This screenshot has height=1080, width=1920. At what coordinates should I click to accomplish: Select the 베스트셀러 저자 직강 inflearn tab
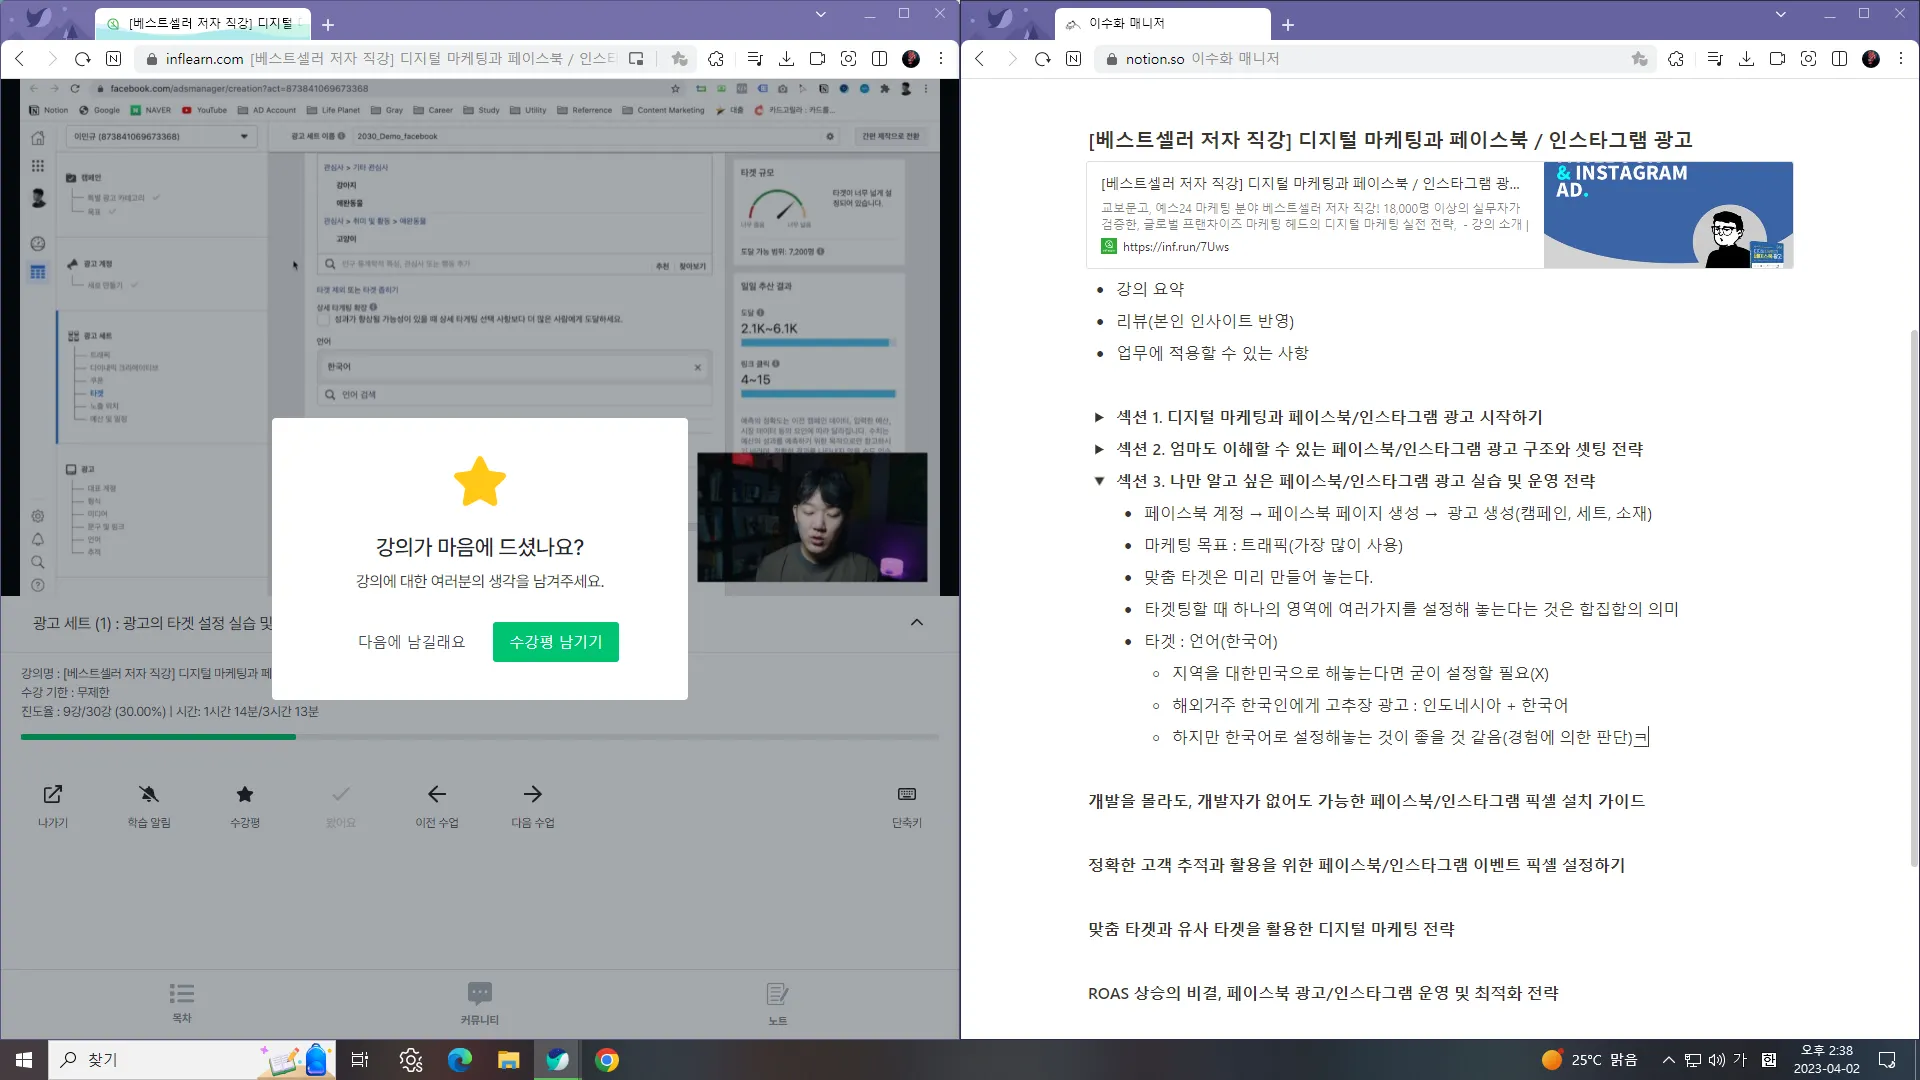pos(205,23)
